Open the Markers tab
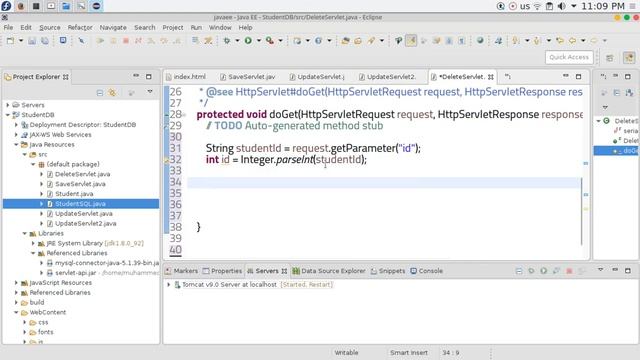Screen dimensions: 640x360 182,271
